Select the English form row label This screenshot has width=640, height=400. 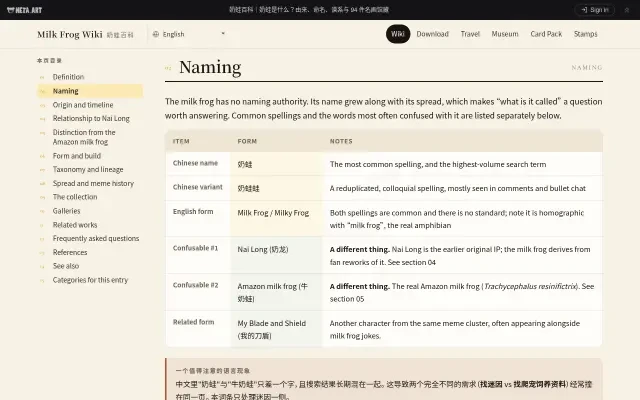click(193, 211)
